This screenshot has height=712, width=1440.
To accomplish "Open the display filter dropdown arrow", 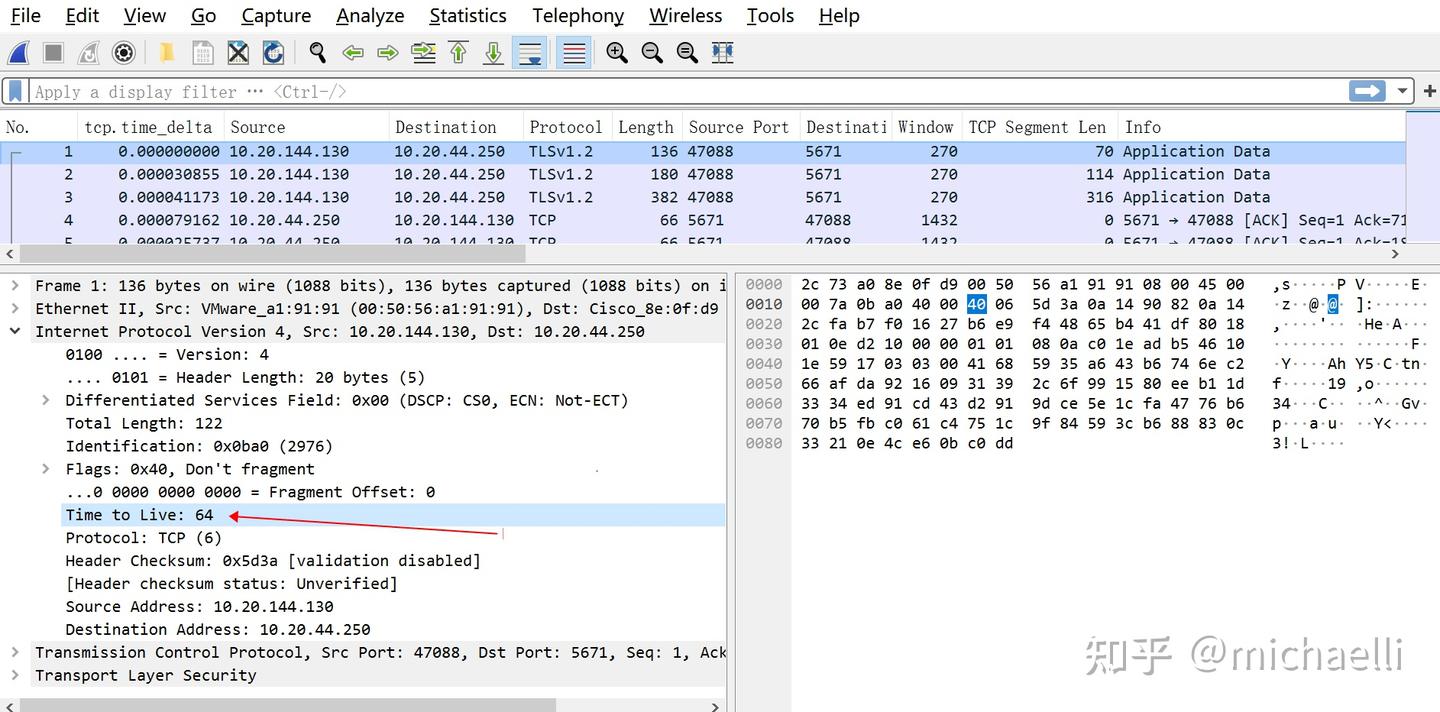I will point(1402,91).
